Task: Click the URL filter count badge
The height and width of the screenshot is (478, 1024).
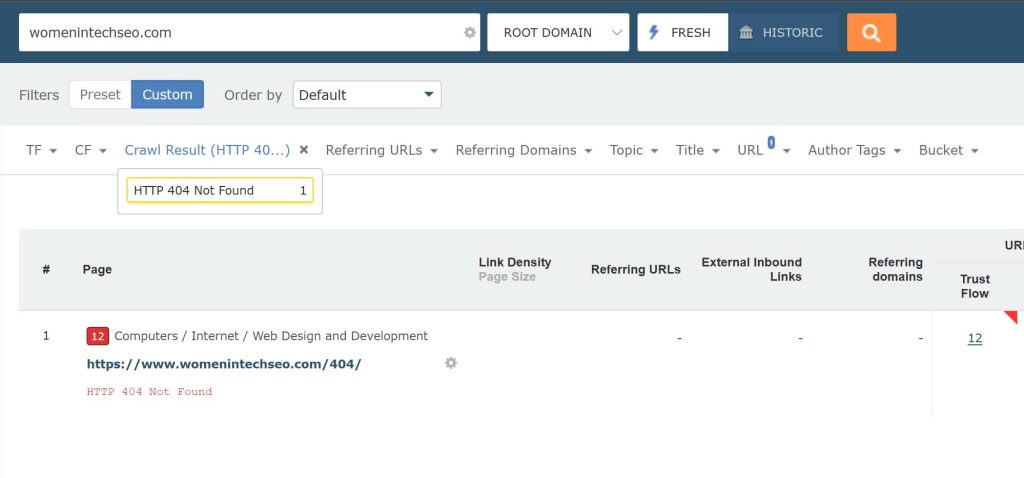Action: point(771,142)
